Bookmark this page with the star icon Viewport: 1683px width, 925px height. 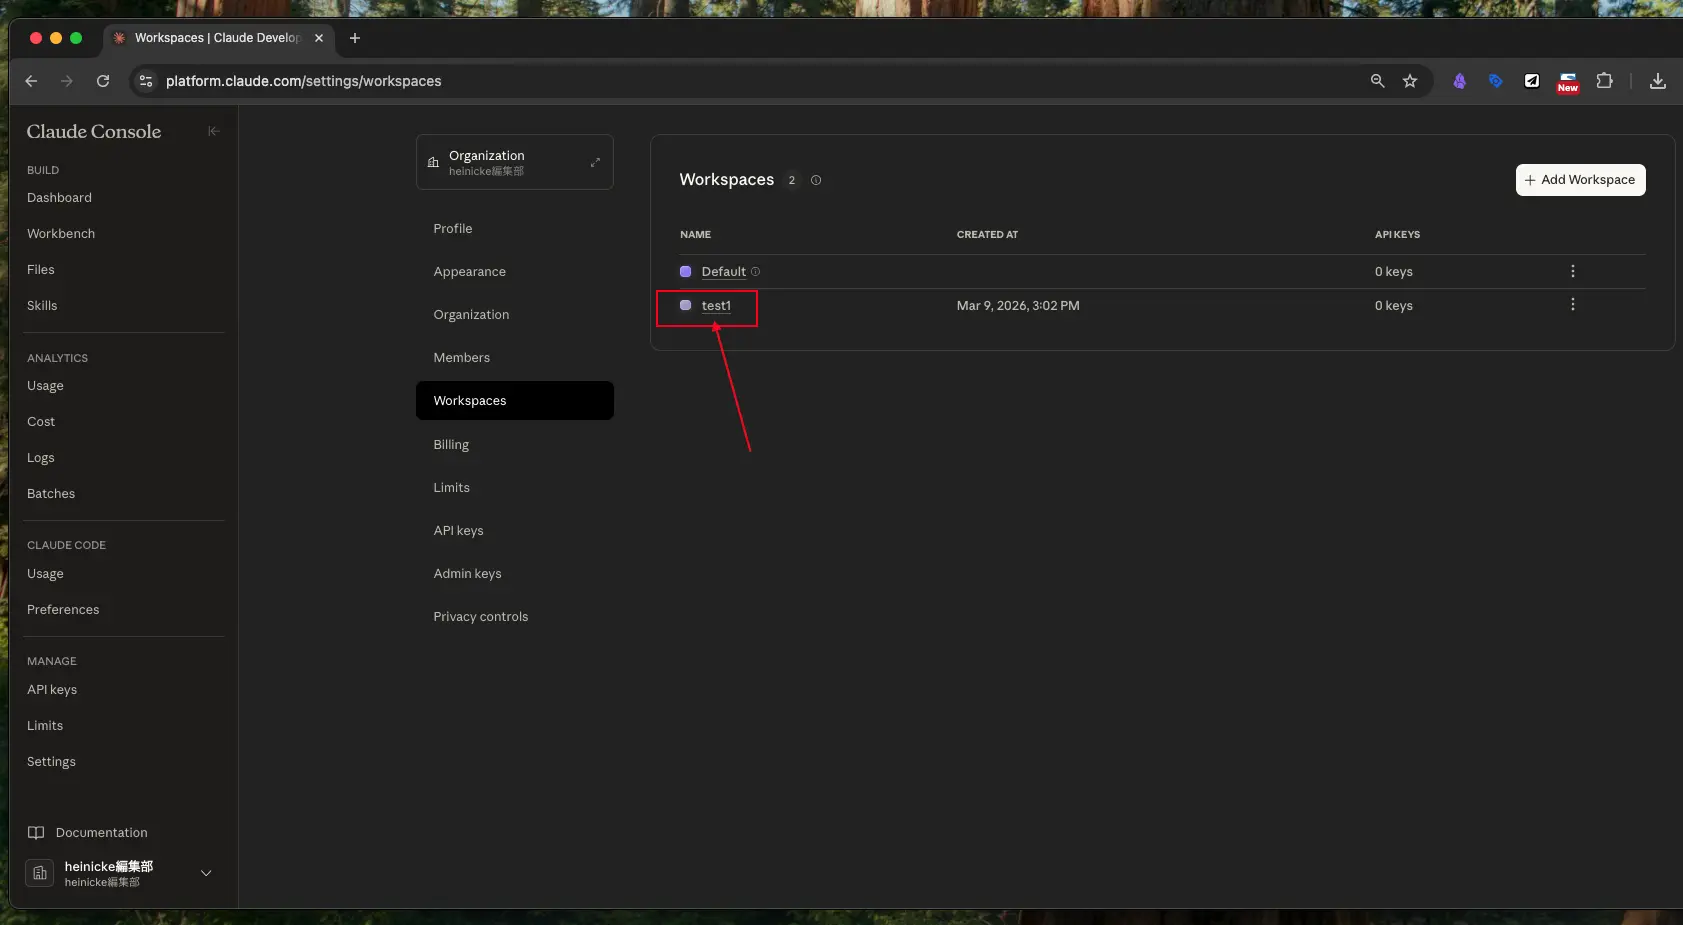[1410, 81]
